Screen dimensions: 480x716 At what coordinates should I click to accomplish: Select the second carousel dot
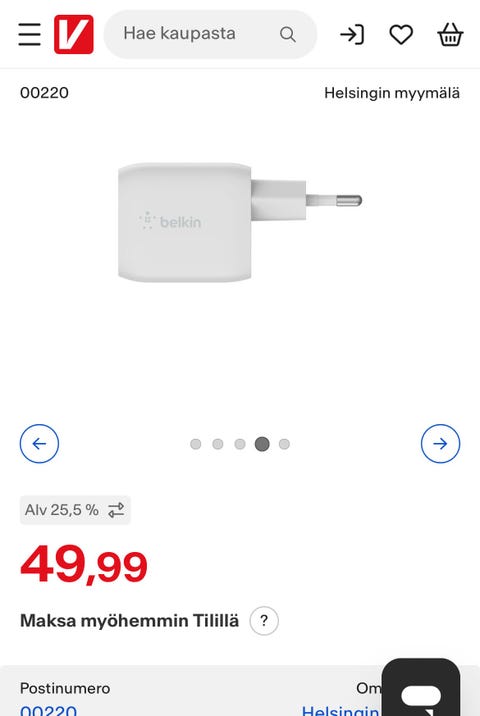(x=218, y=444)
